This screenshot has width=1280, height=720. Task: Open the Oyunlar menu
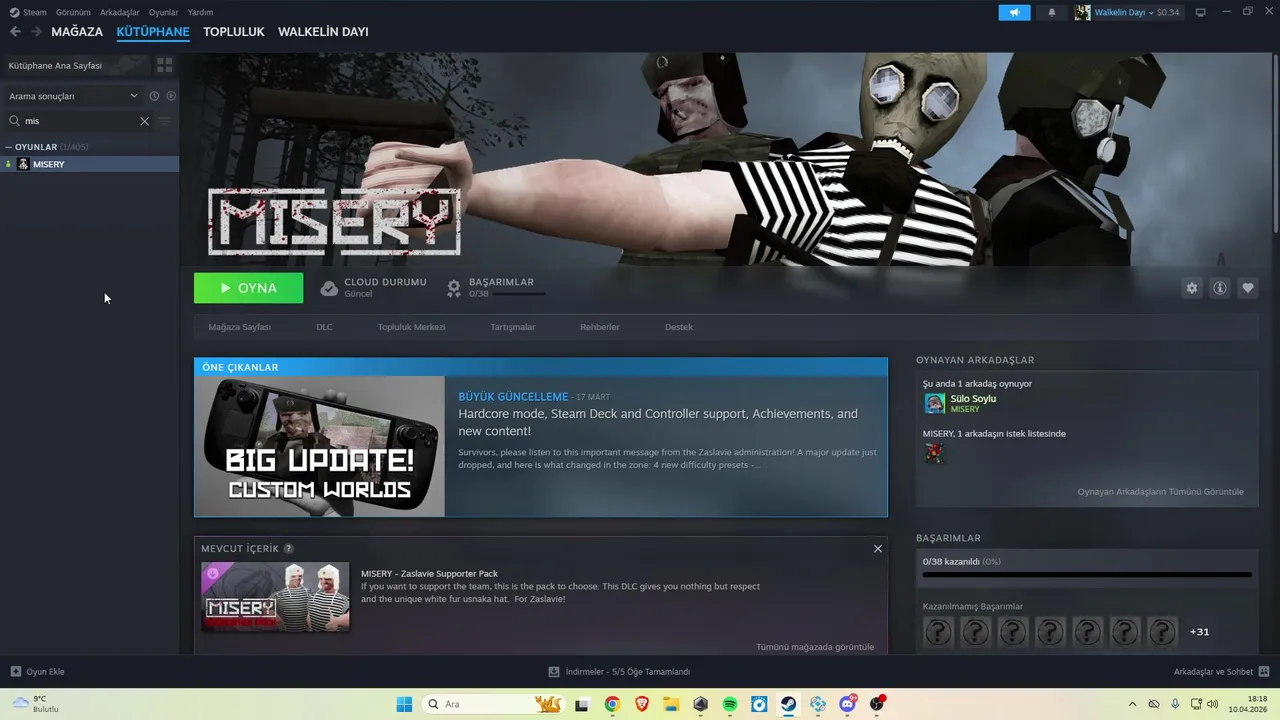164,12
